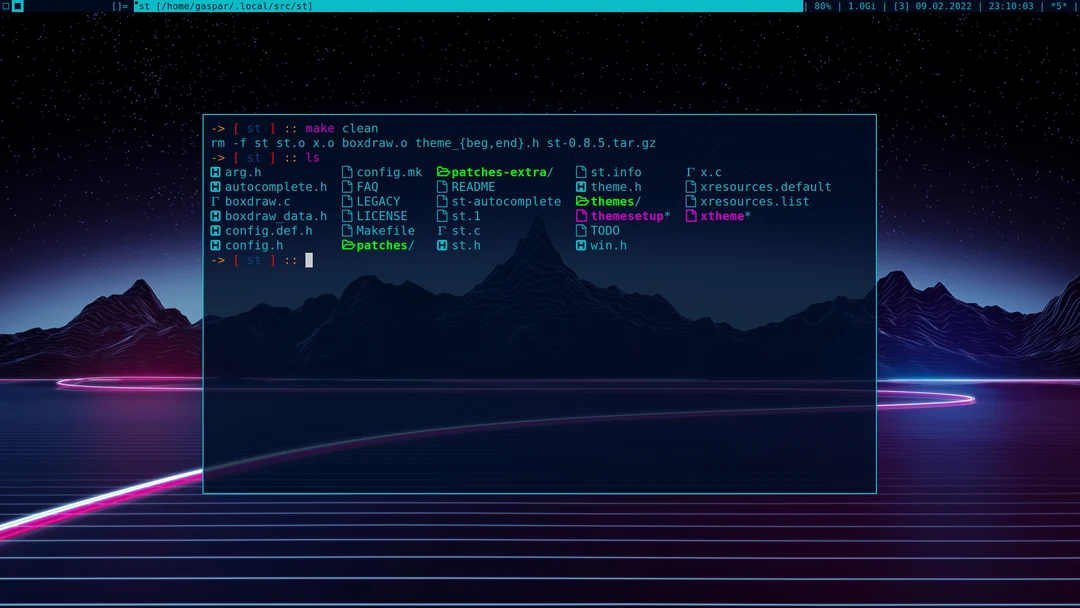Screen dimensions: 1080x608
Task: Click the layout symbol []= in the status bar
Action: point(120,6)
